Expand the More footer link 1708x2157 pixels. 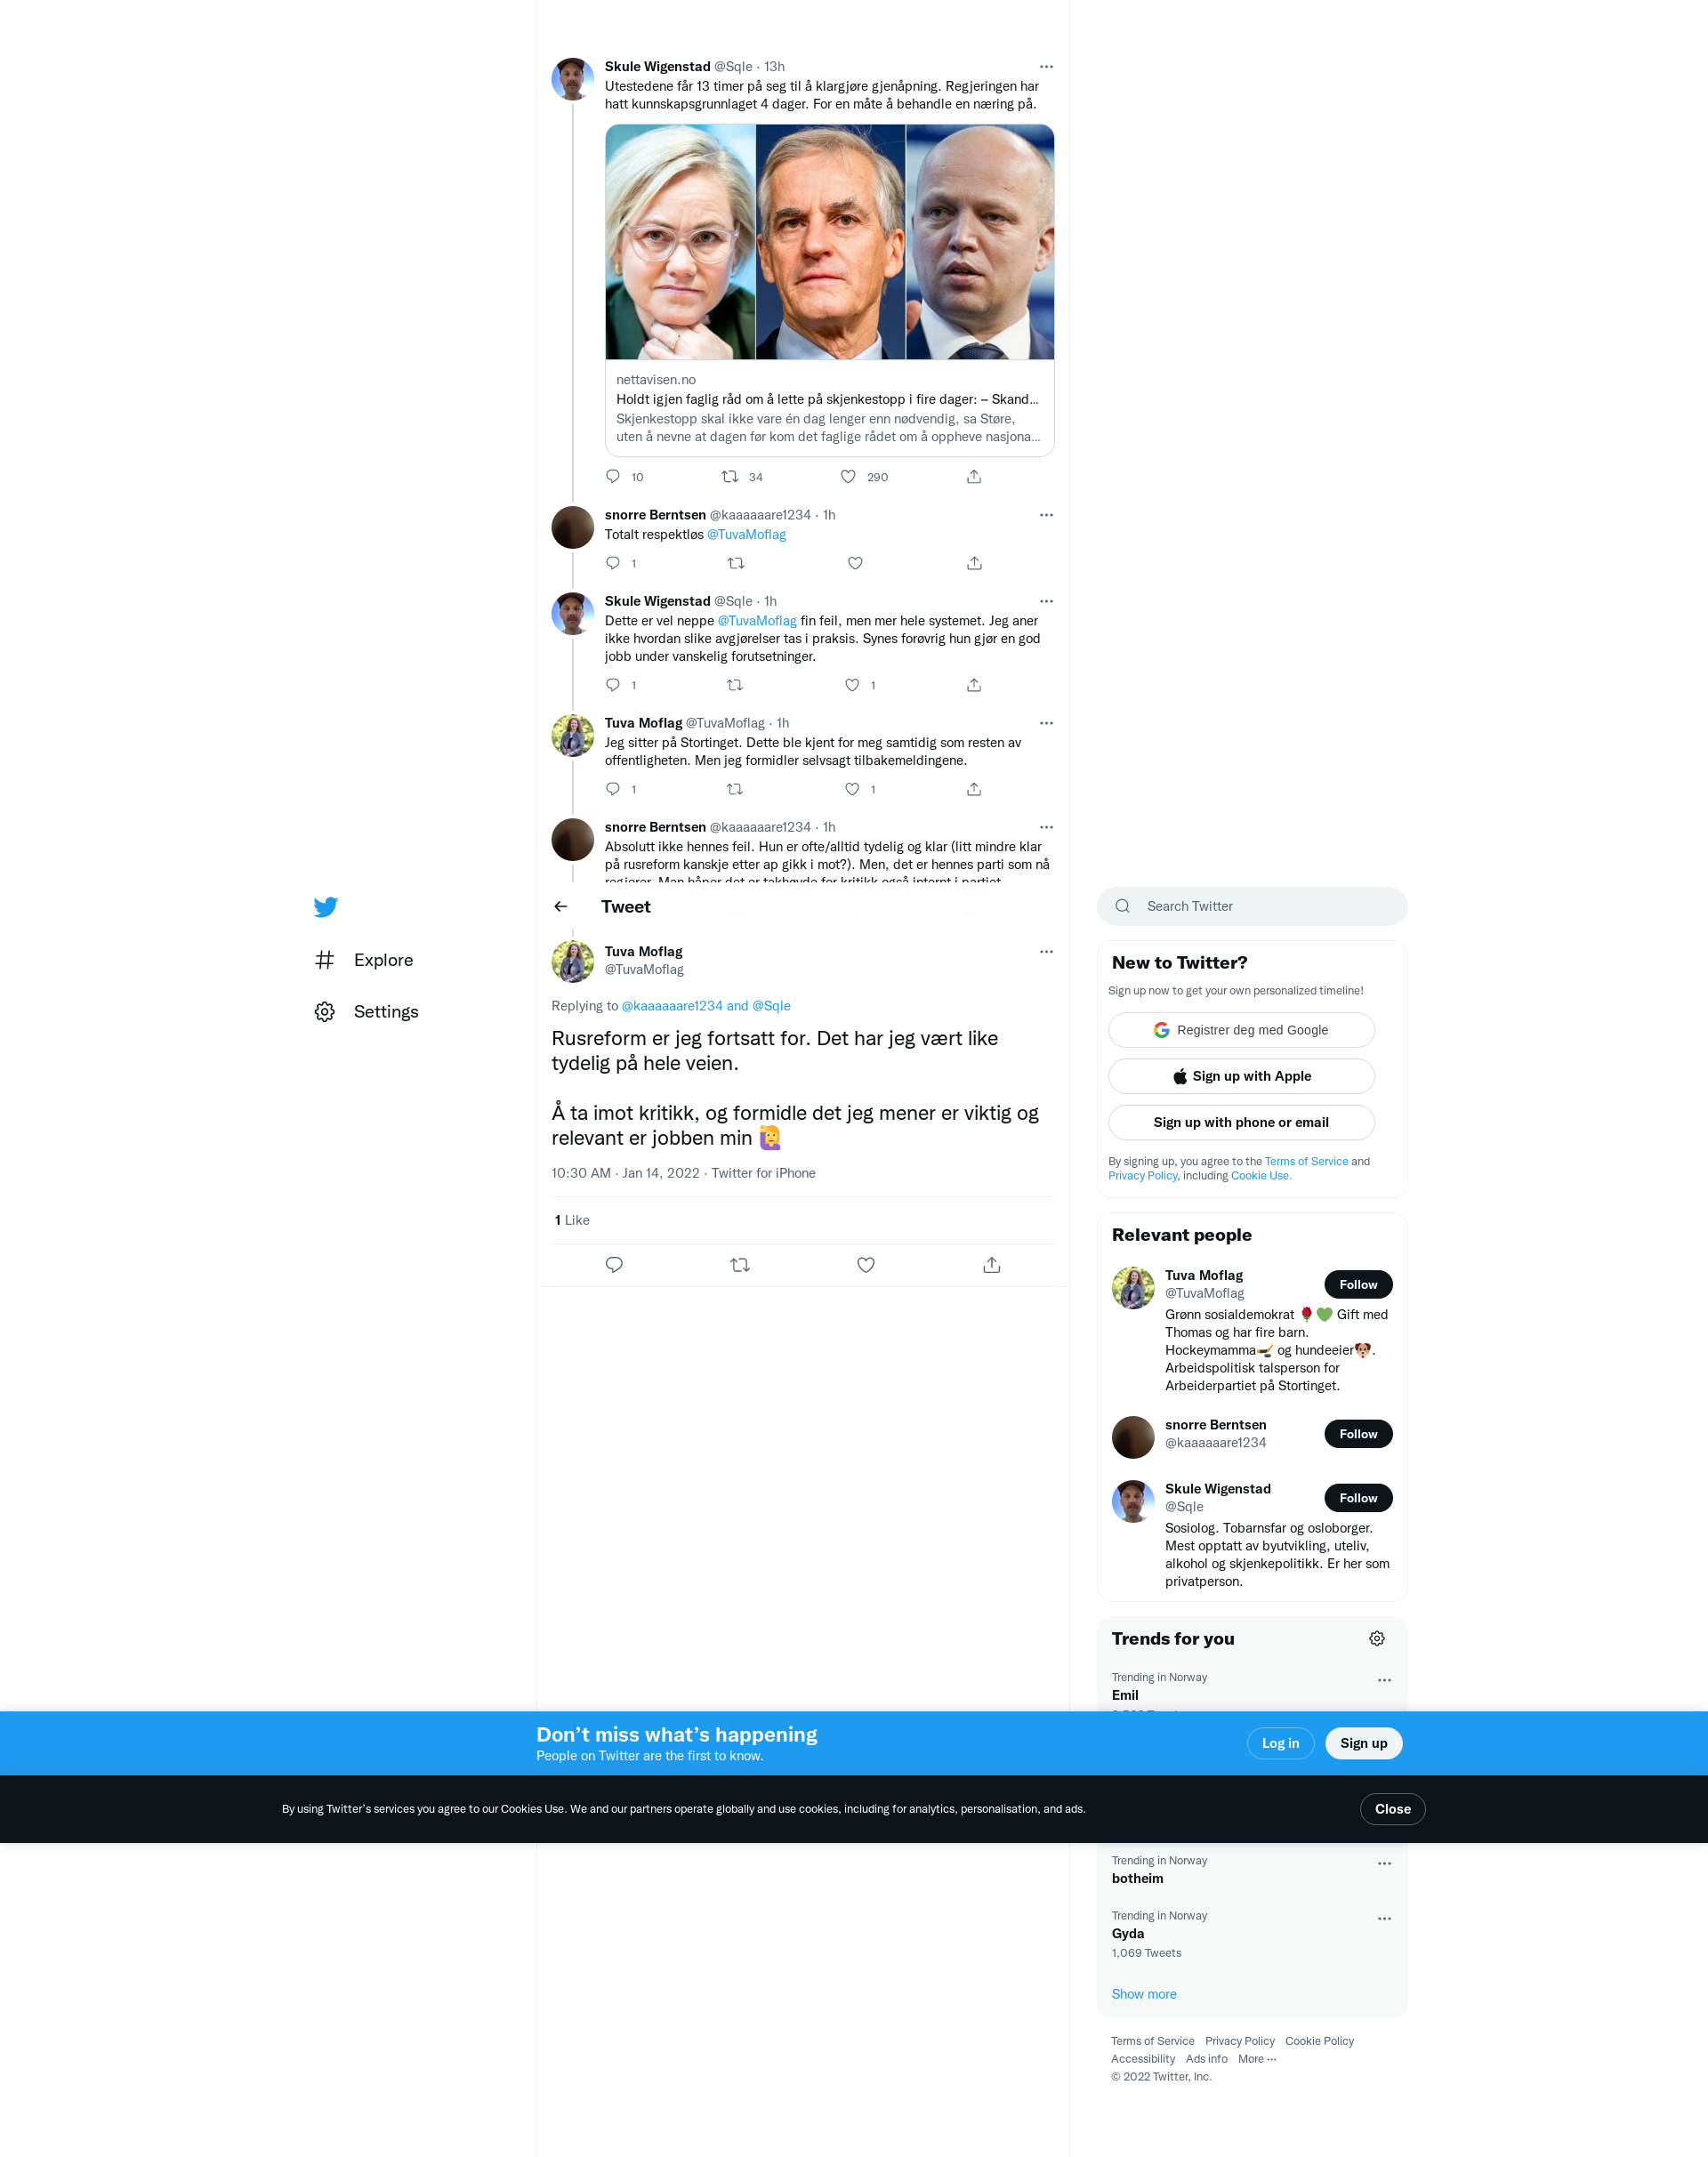pyautogui.click(x=1257, y=2059)
